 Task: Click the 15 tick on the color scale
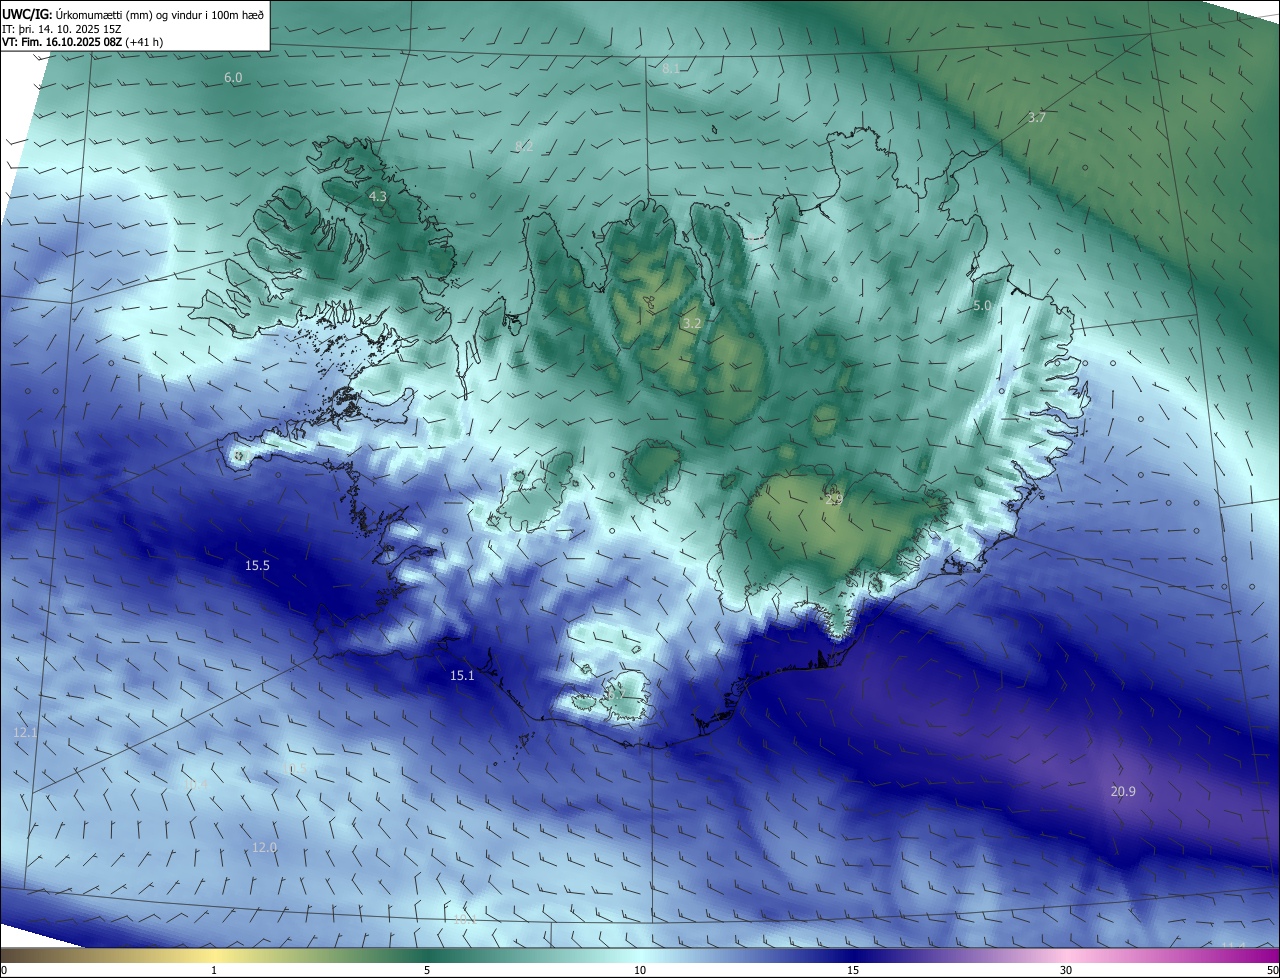coord(853,971)
